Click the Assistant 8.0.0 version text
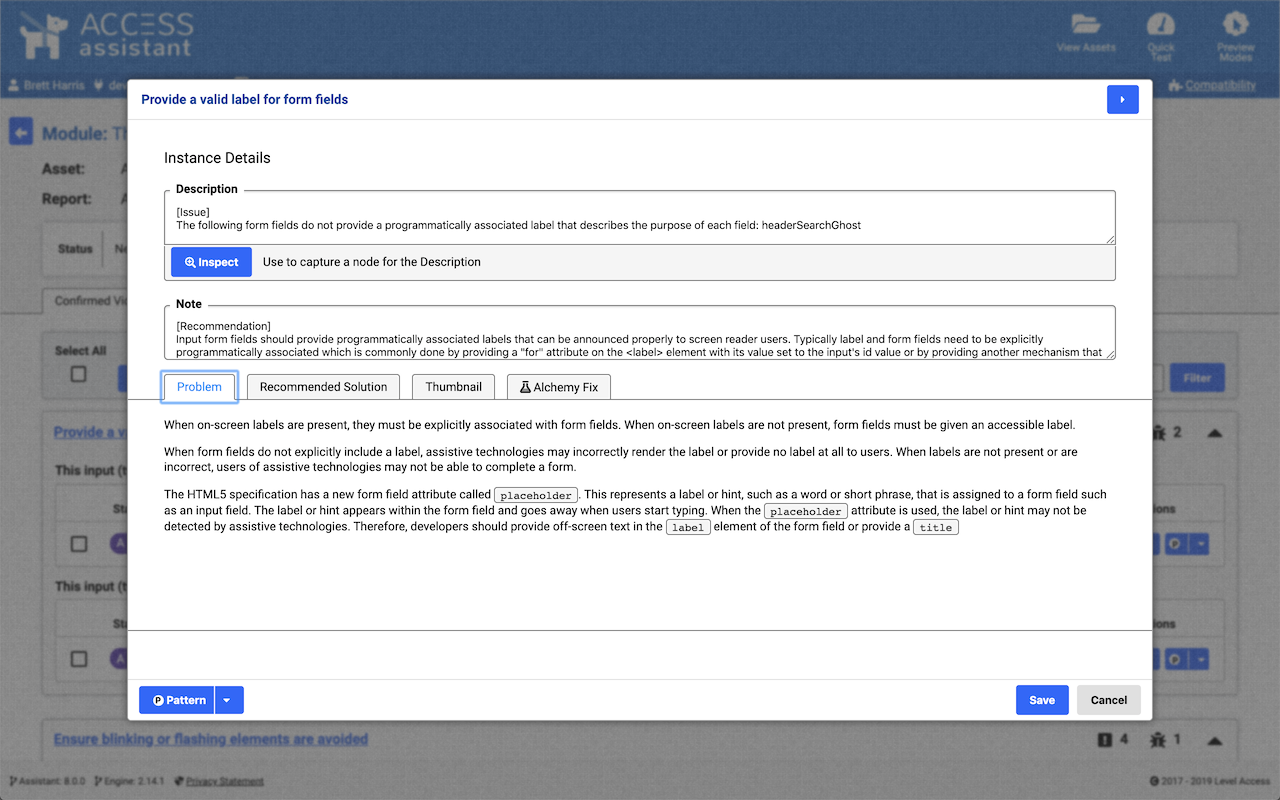The image size is (1280, 800). (53, 781)
